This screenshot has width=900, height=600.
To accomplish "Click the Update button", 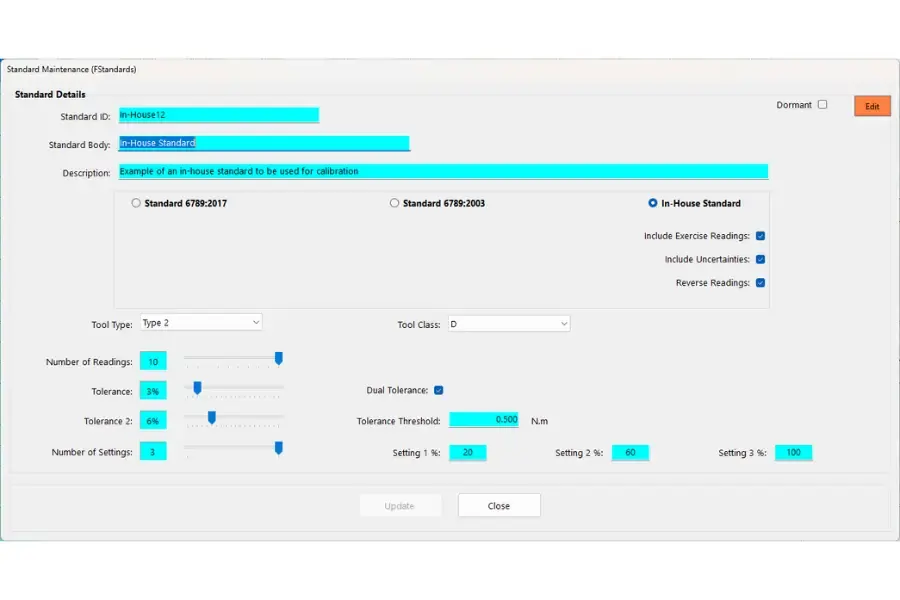I will coord(400,505).
